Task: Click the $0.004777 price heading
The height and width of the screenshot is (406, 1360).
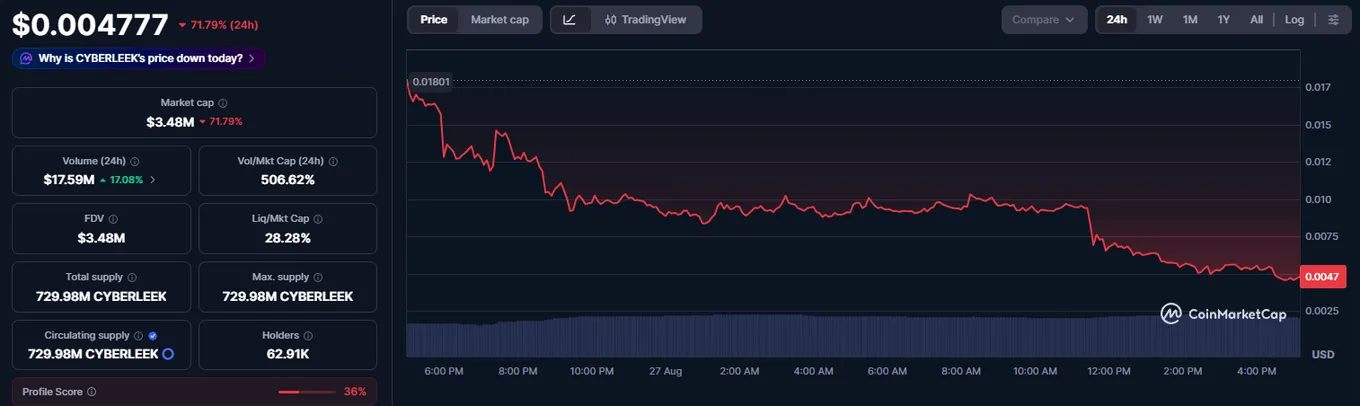Action: (x=89, y=24)
